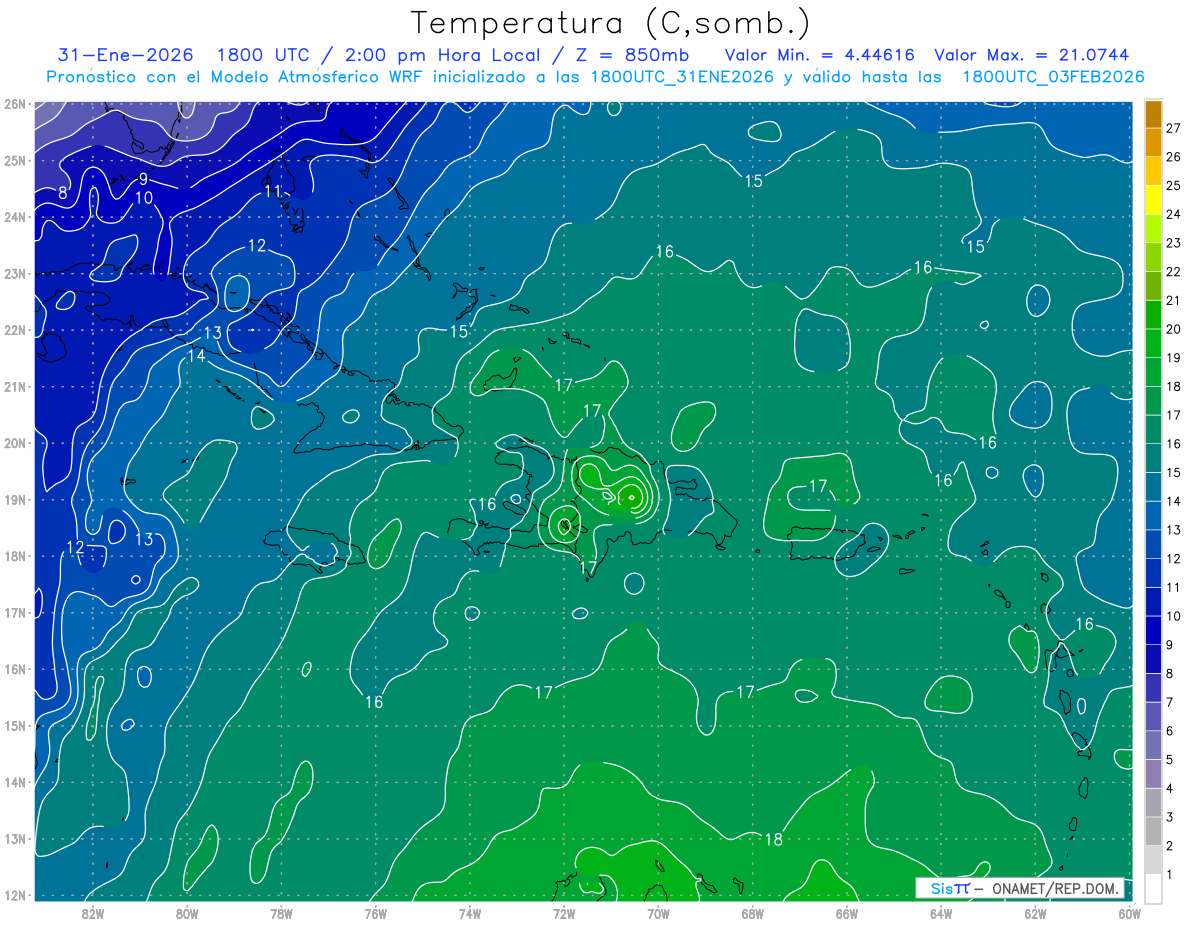This screenshot has width=1200, height=927.
Task: Click the '26N' latitude axis label
Action: [x=14, y=104]
